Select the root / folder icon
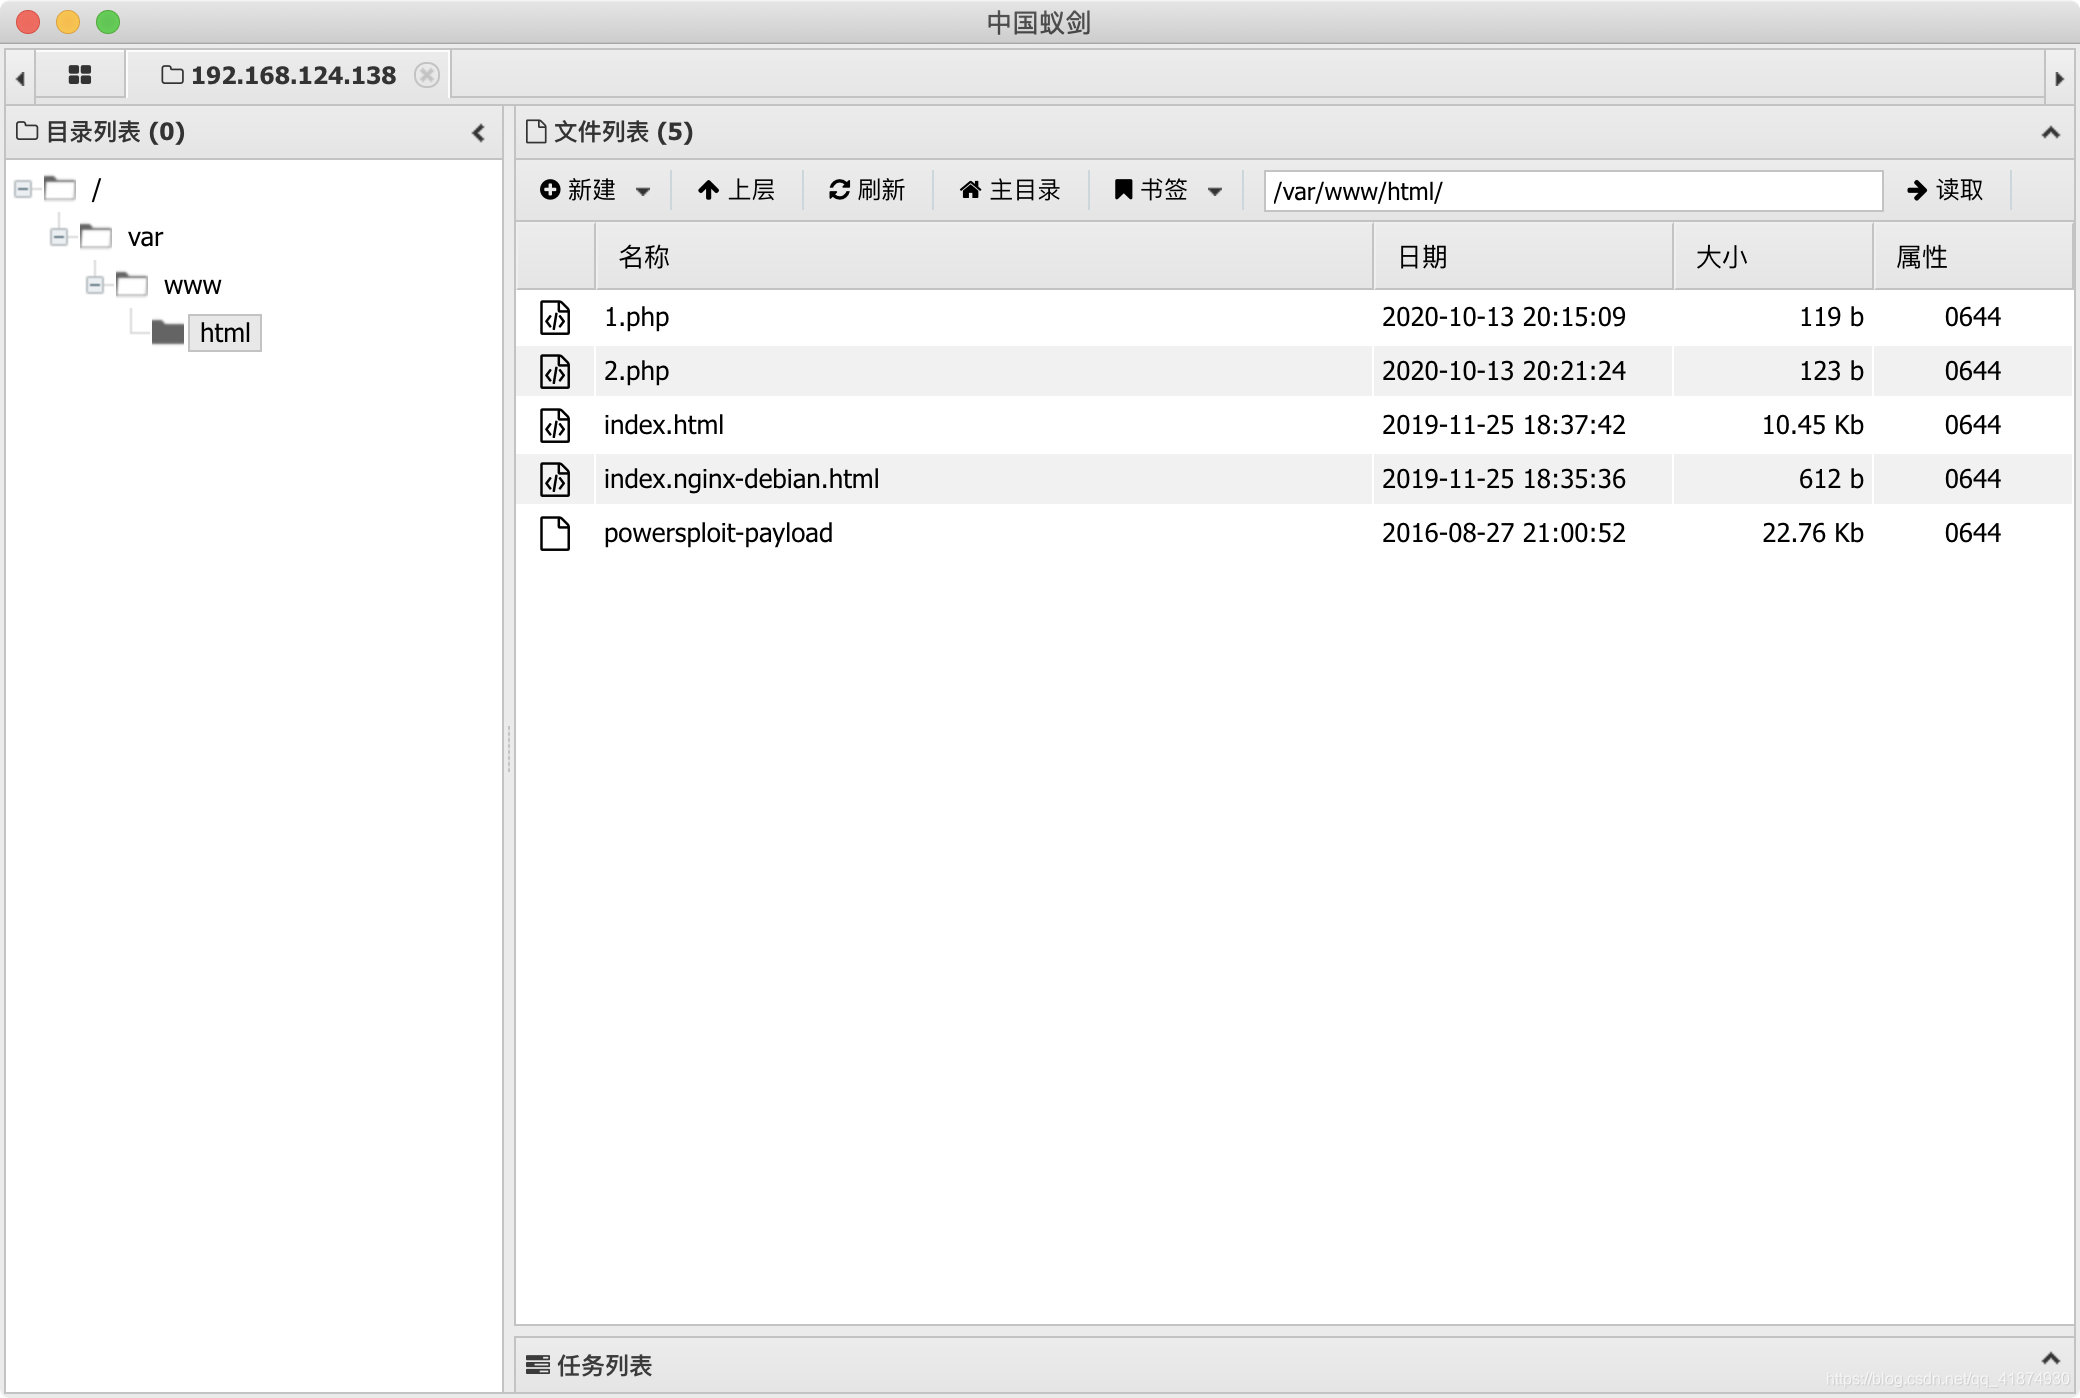 pos(60,188)
